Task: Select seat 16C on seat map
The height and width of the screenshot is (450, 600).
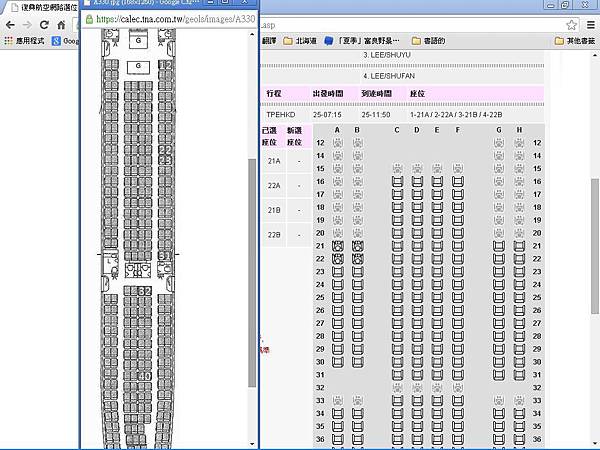Action: pyautogui.click(x=397, y=181)
